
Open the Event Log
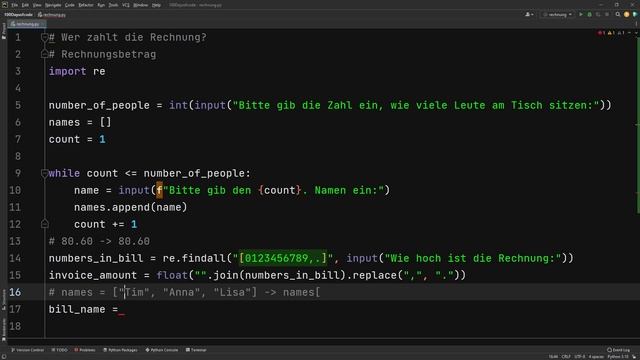pyautogui.click(x=618, y=350)
